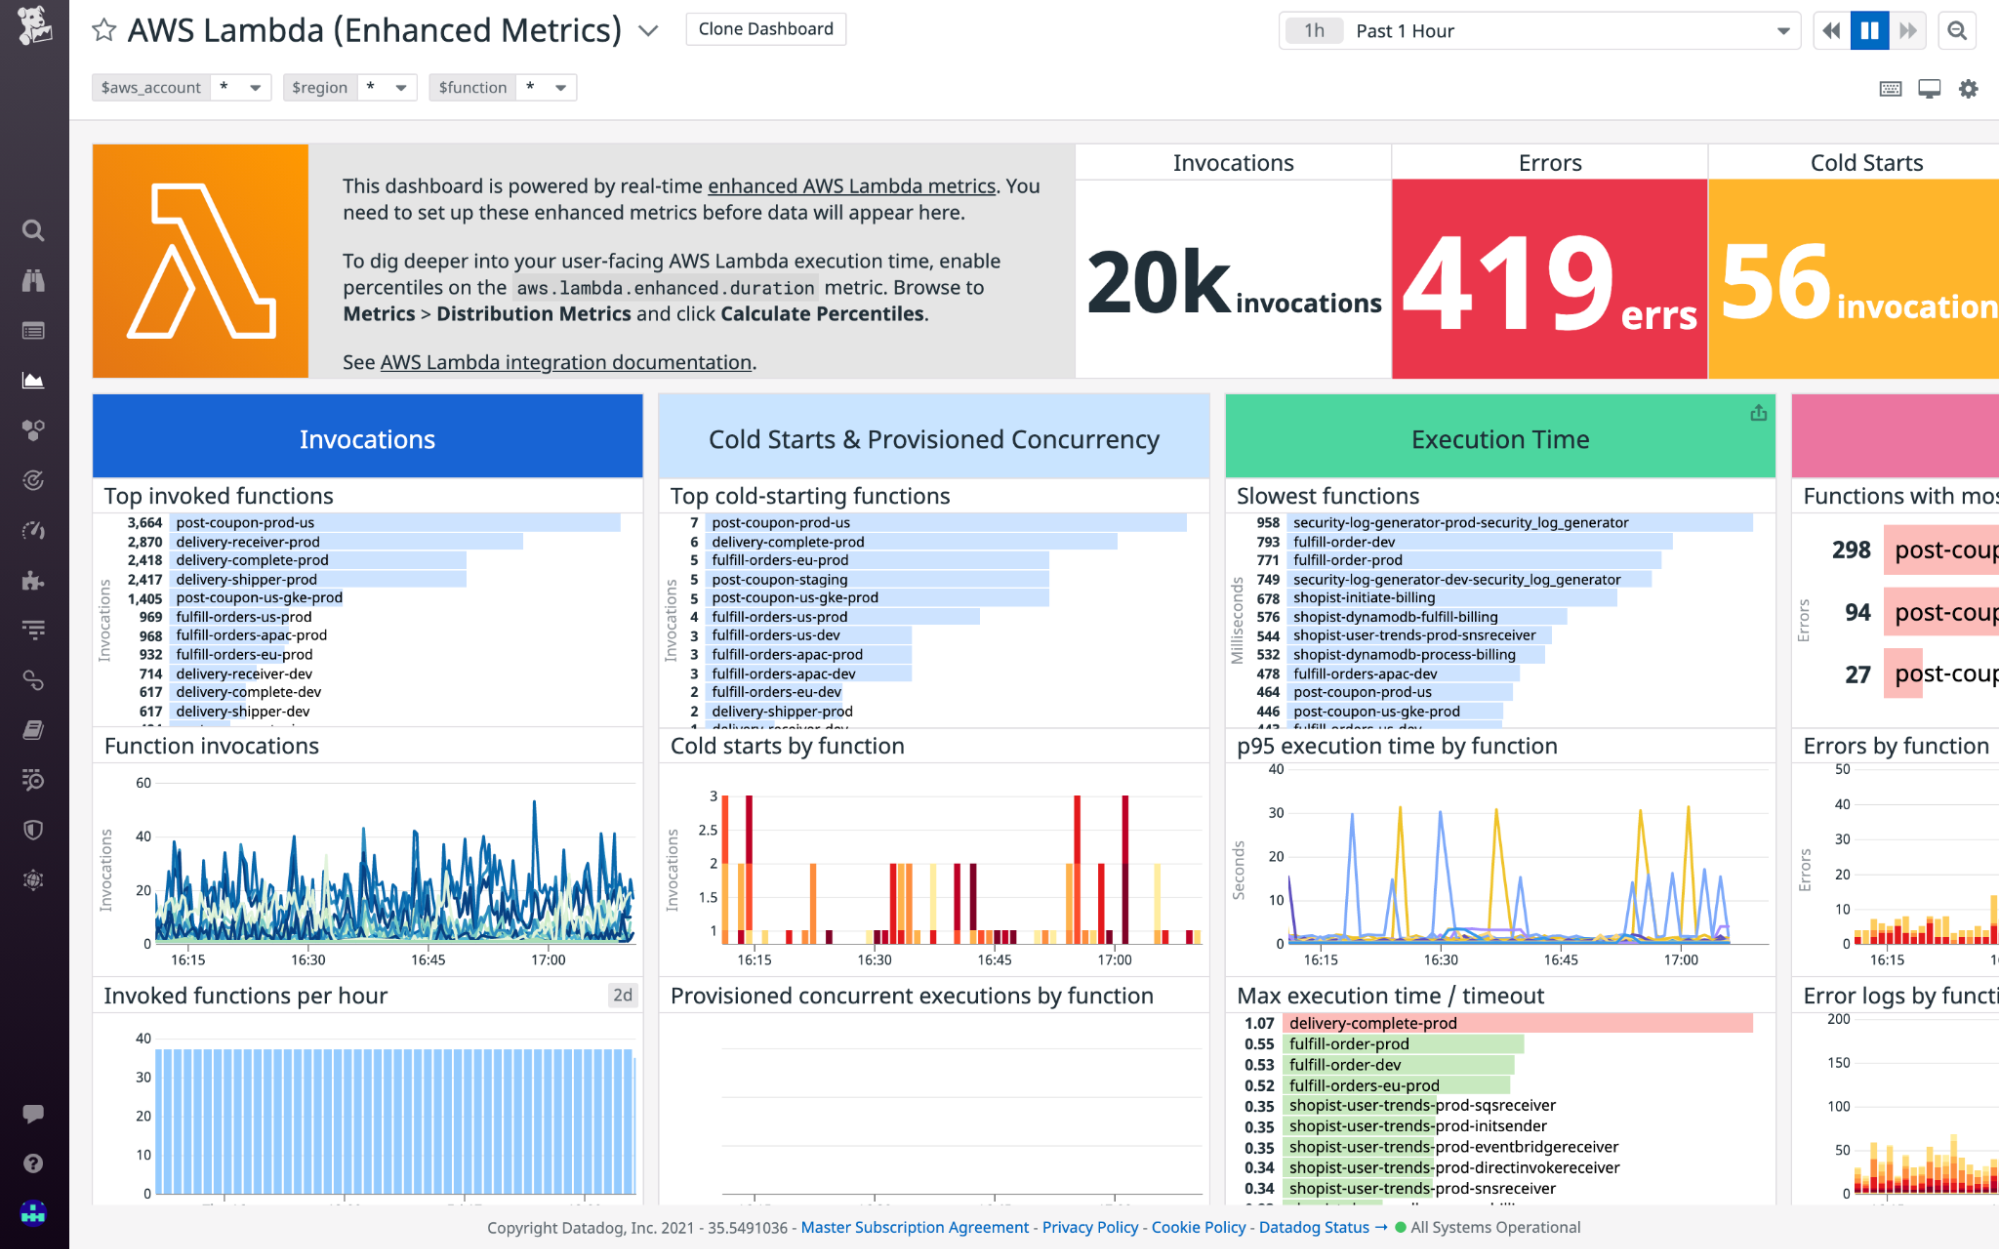Pause live data updates
Viewport: 1999px width, 1250px height.
point(1869,30)
